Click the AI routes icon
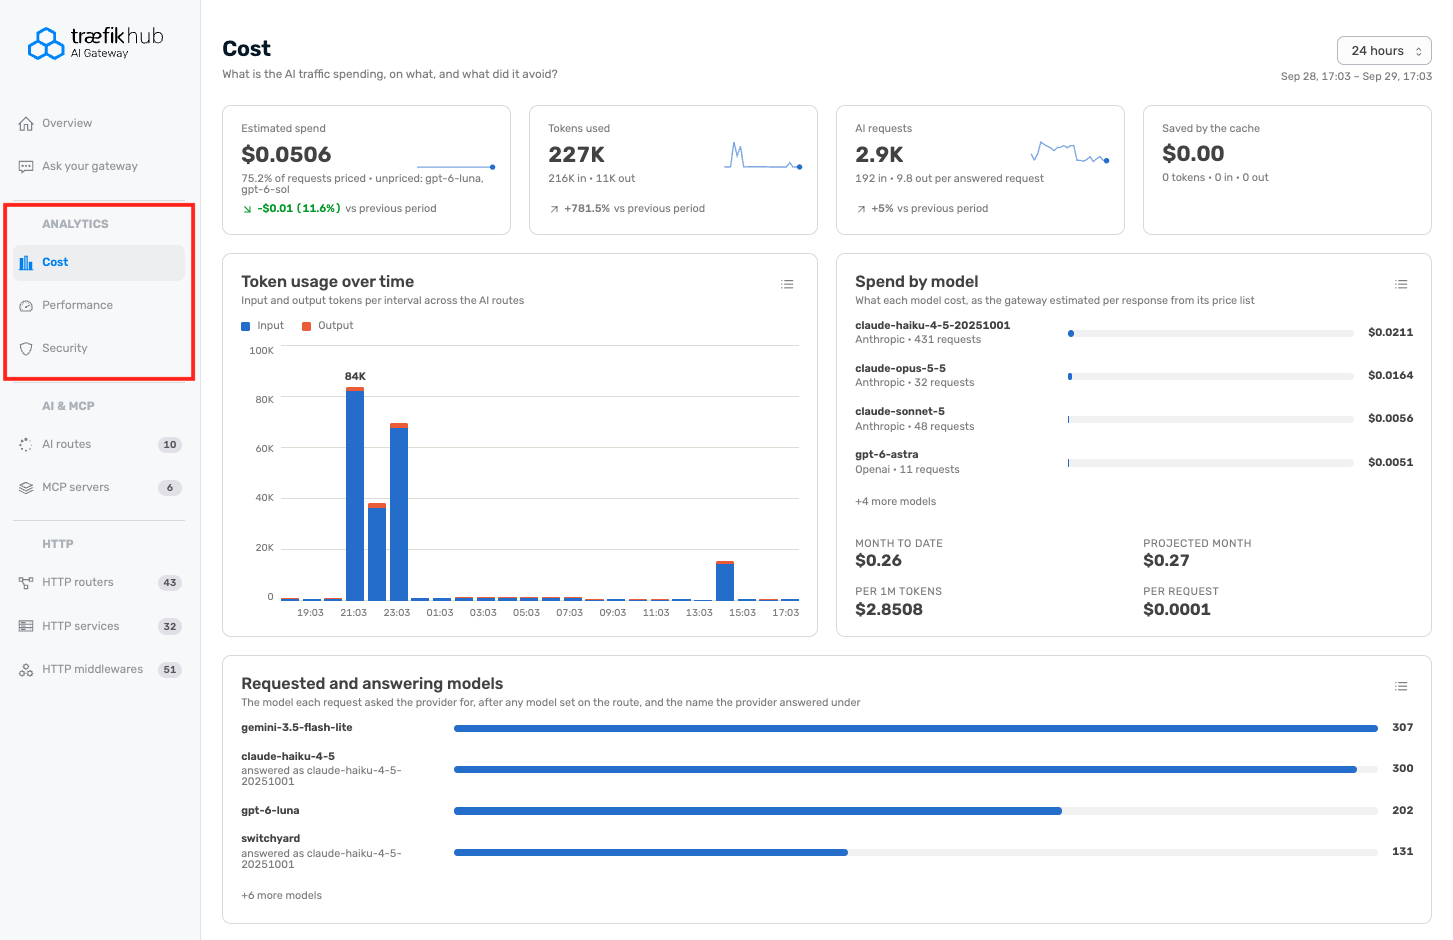Screen dimensions: 1453x940 tap(26, 445)
